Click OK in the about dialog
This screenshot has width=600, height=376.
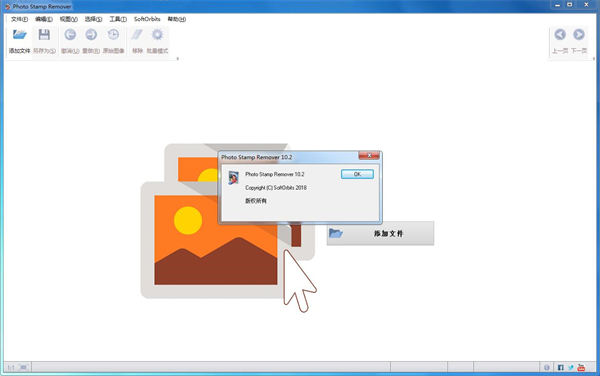pyautogui.click(x=357, y=174)
